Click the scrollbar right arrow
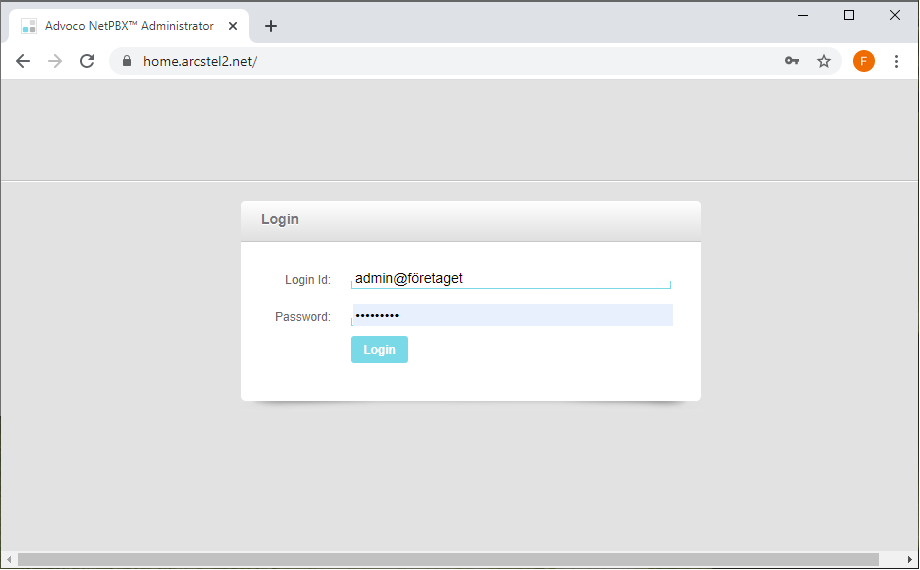Viewport: 920px width, 570px height. (909, 559)
